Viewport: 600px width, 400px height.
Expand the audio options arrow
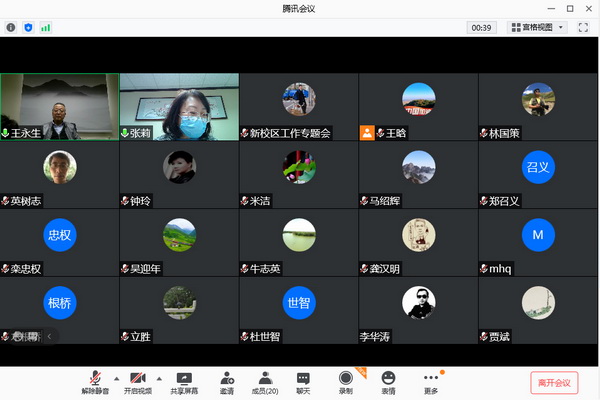(116, 378)
